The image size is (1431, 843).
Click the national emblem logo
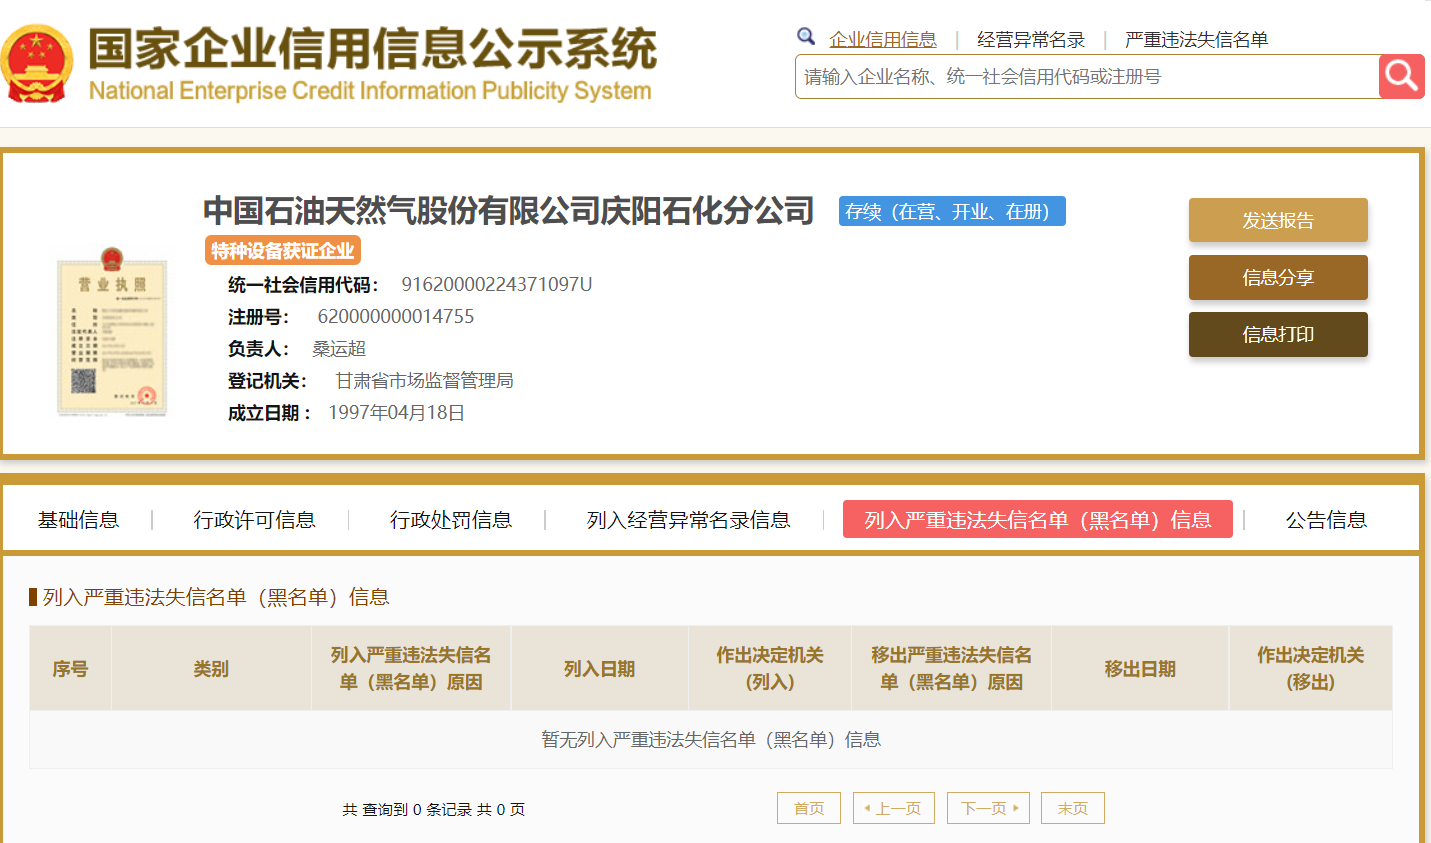[37, 64]
